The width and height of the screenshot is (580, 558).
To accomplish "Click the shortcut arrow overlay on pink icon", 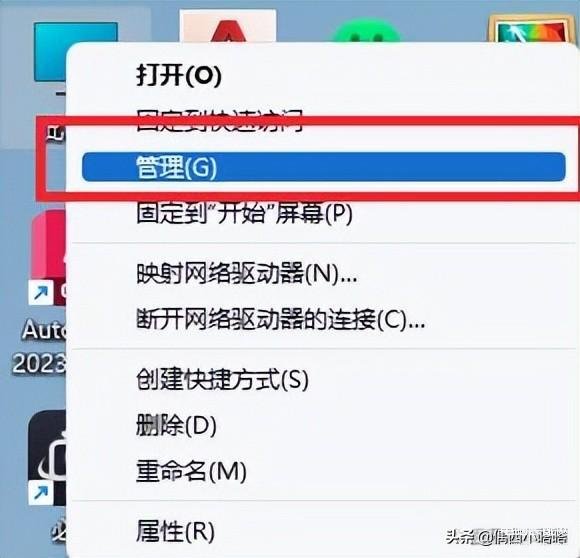I will [x=40, y=294].
